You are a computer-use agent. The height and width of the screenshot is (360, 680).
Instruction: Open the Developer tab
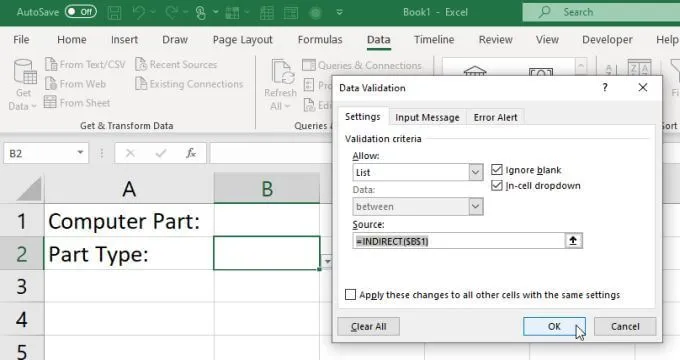[x=607, y=39]
